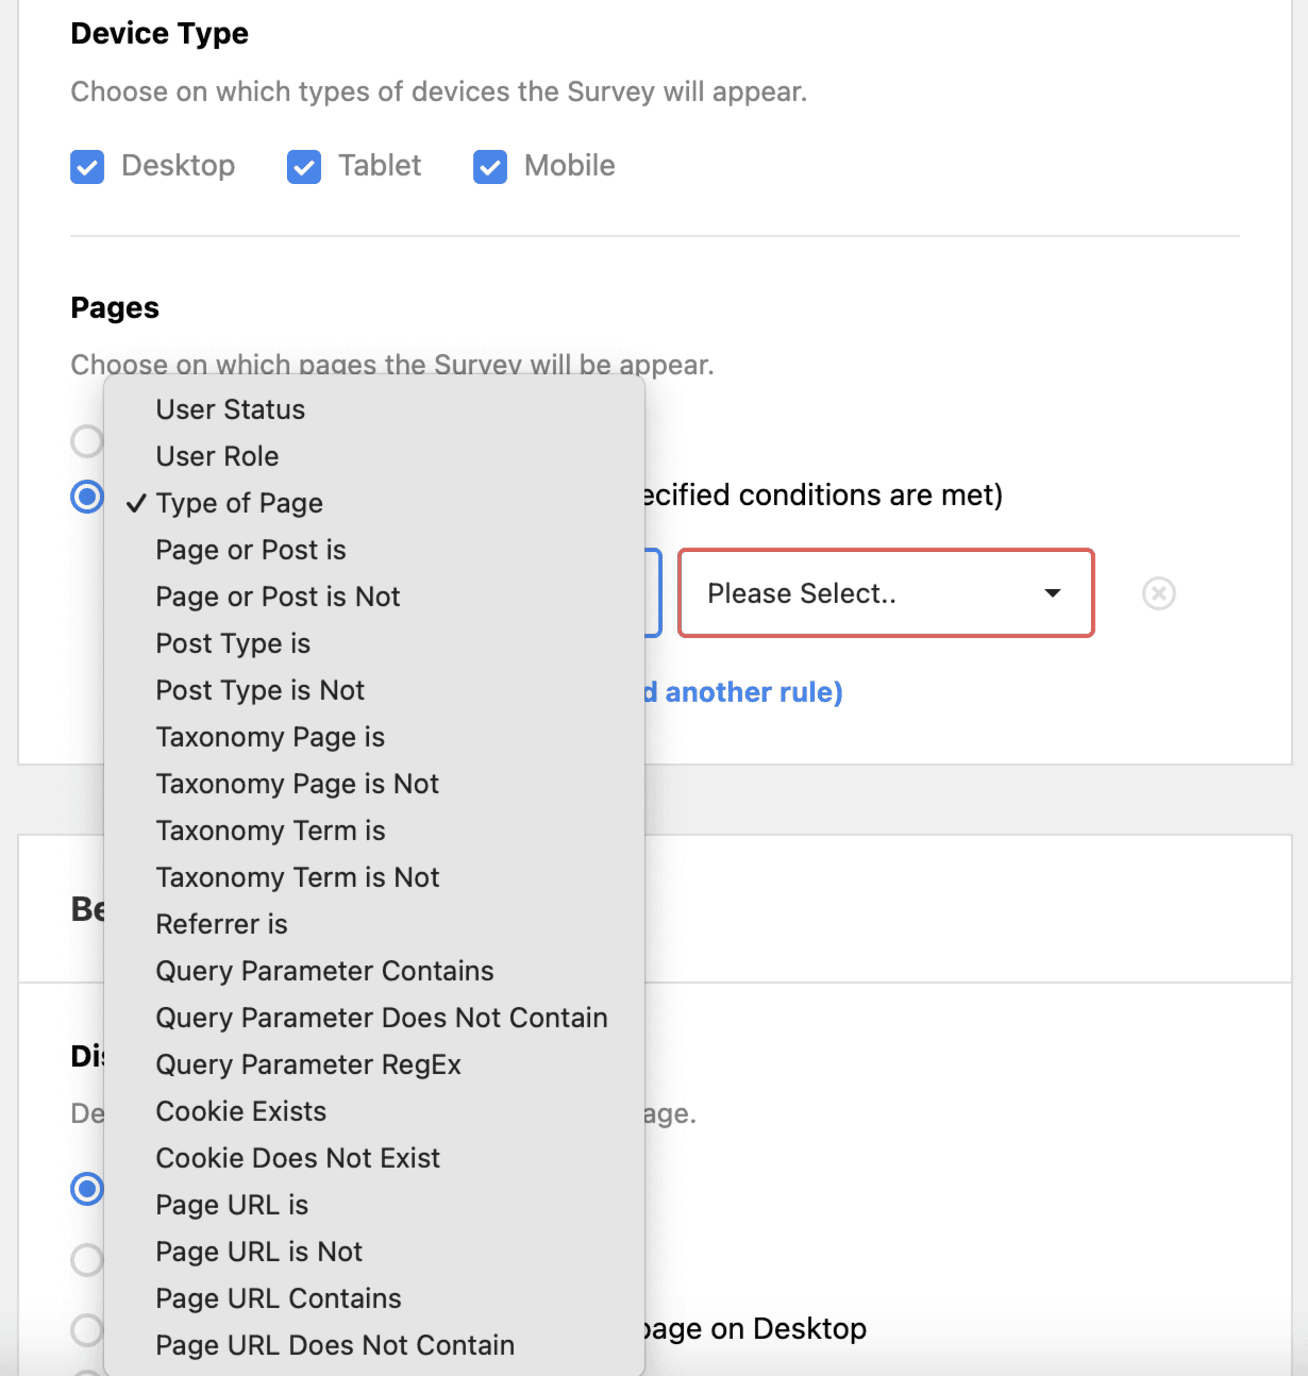The height and width of the screenshot is (1376, 1308).
Task: Pick Query Parameter Contains option
Action: [324, 971]
